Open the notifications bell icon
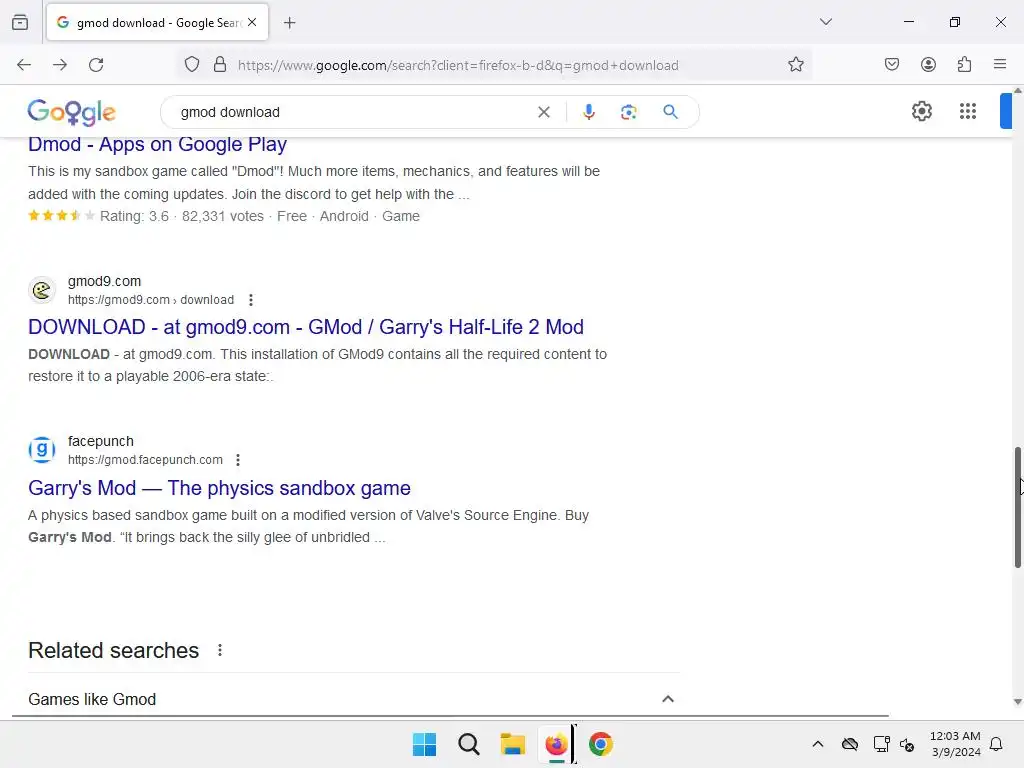This screenshot has width=1024, height=768. [996, 744]
